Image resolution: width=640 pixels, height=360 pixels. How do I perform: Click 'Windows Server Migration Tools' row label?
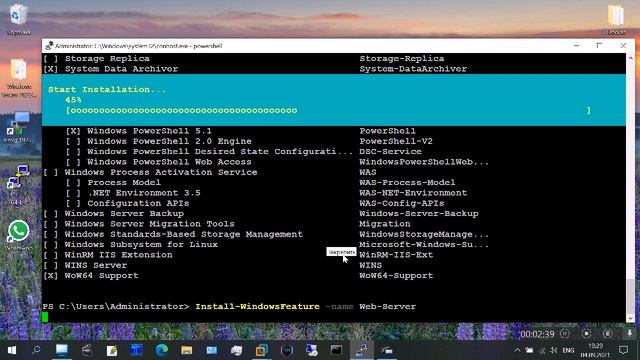[x=149, y=224]
